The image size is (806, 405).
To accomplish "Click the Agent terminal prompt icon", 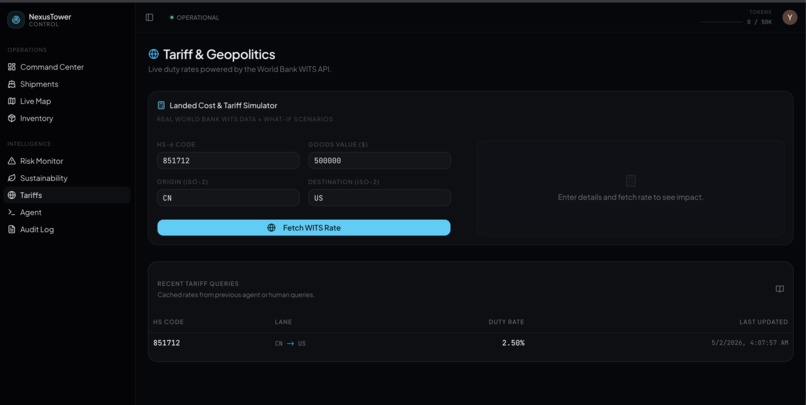I will (12, 212).
